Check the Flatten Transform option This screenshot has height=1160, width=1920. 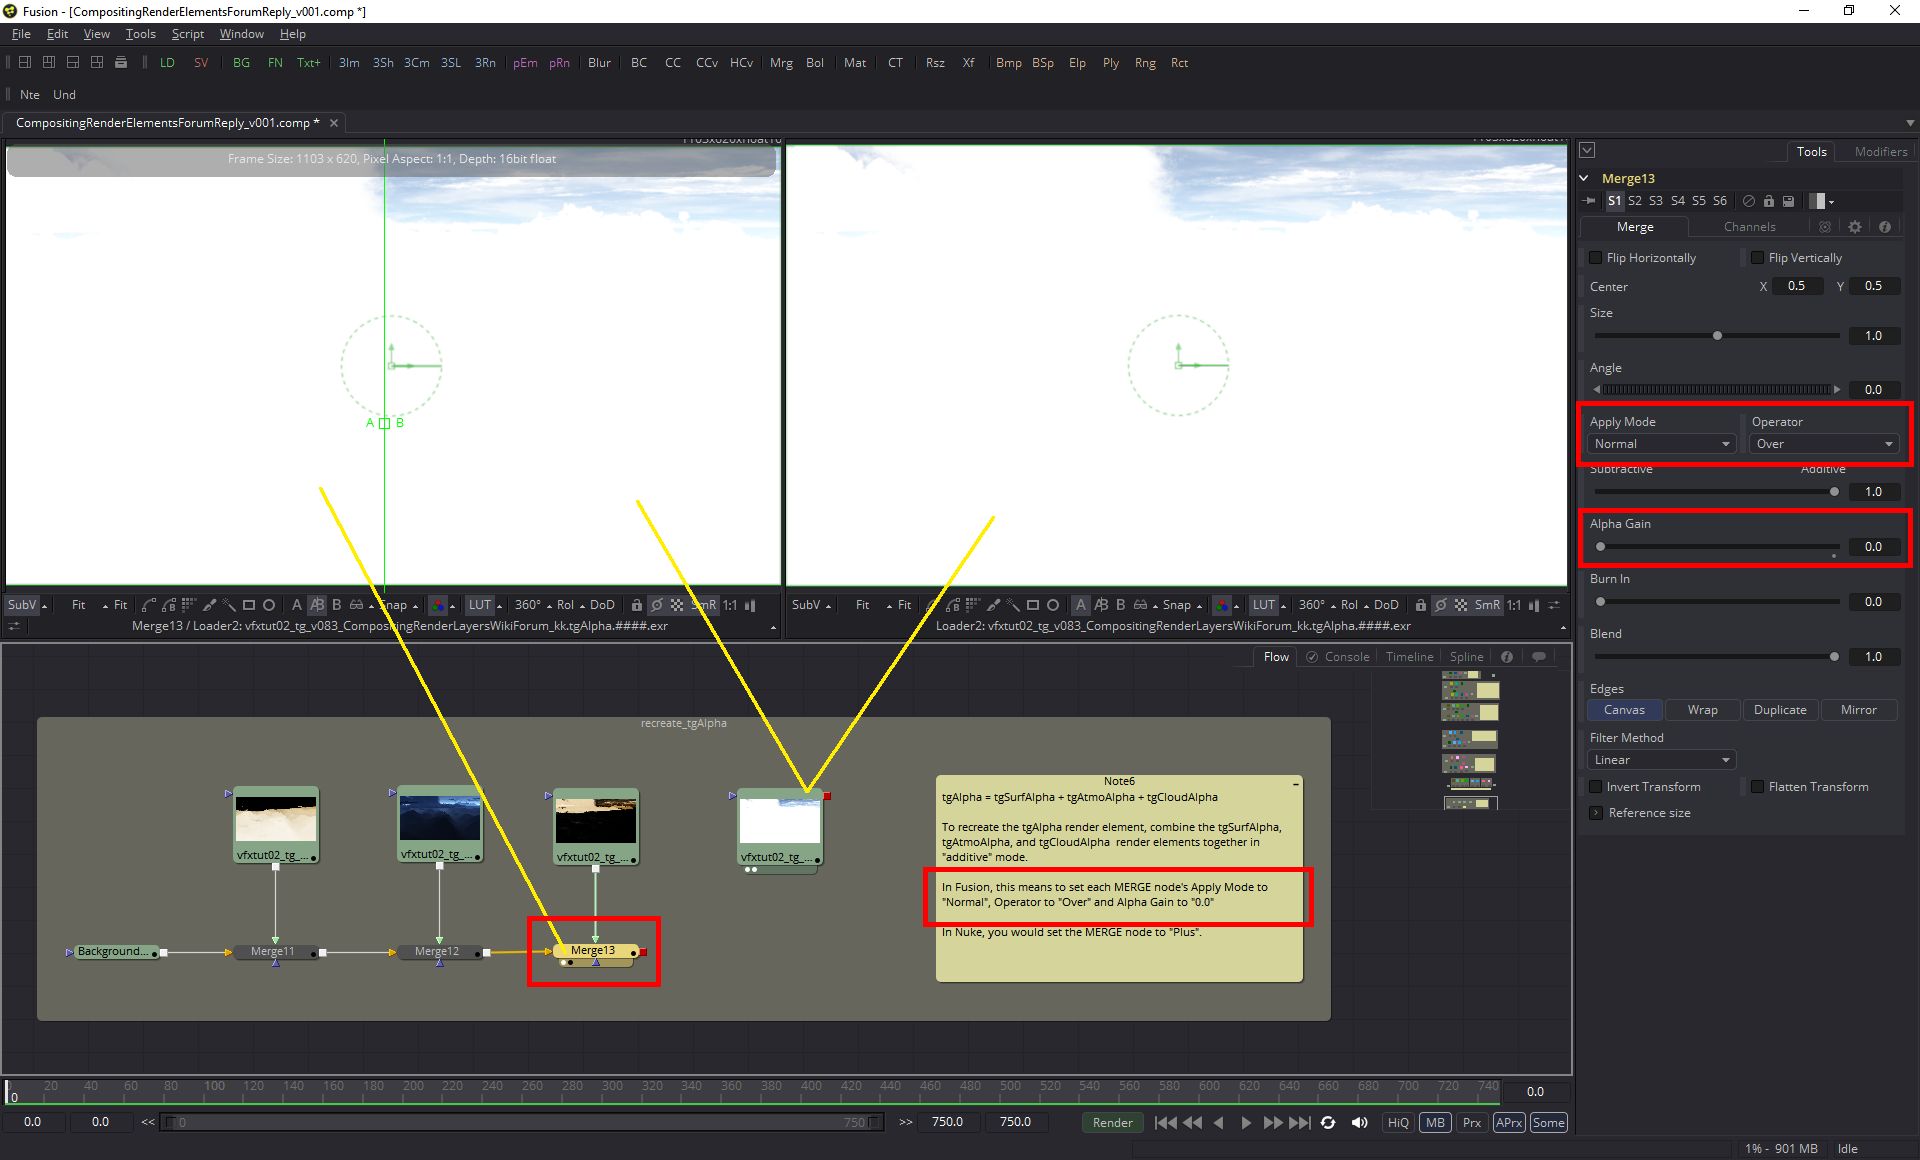click(1757, 787)
